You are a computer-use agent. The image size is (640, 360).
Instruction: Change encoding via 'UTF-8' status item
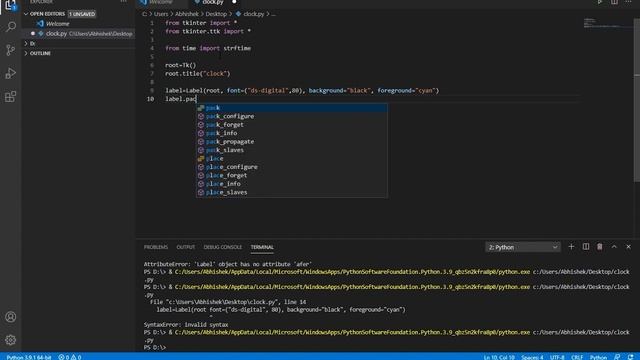(557, 357)
